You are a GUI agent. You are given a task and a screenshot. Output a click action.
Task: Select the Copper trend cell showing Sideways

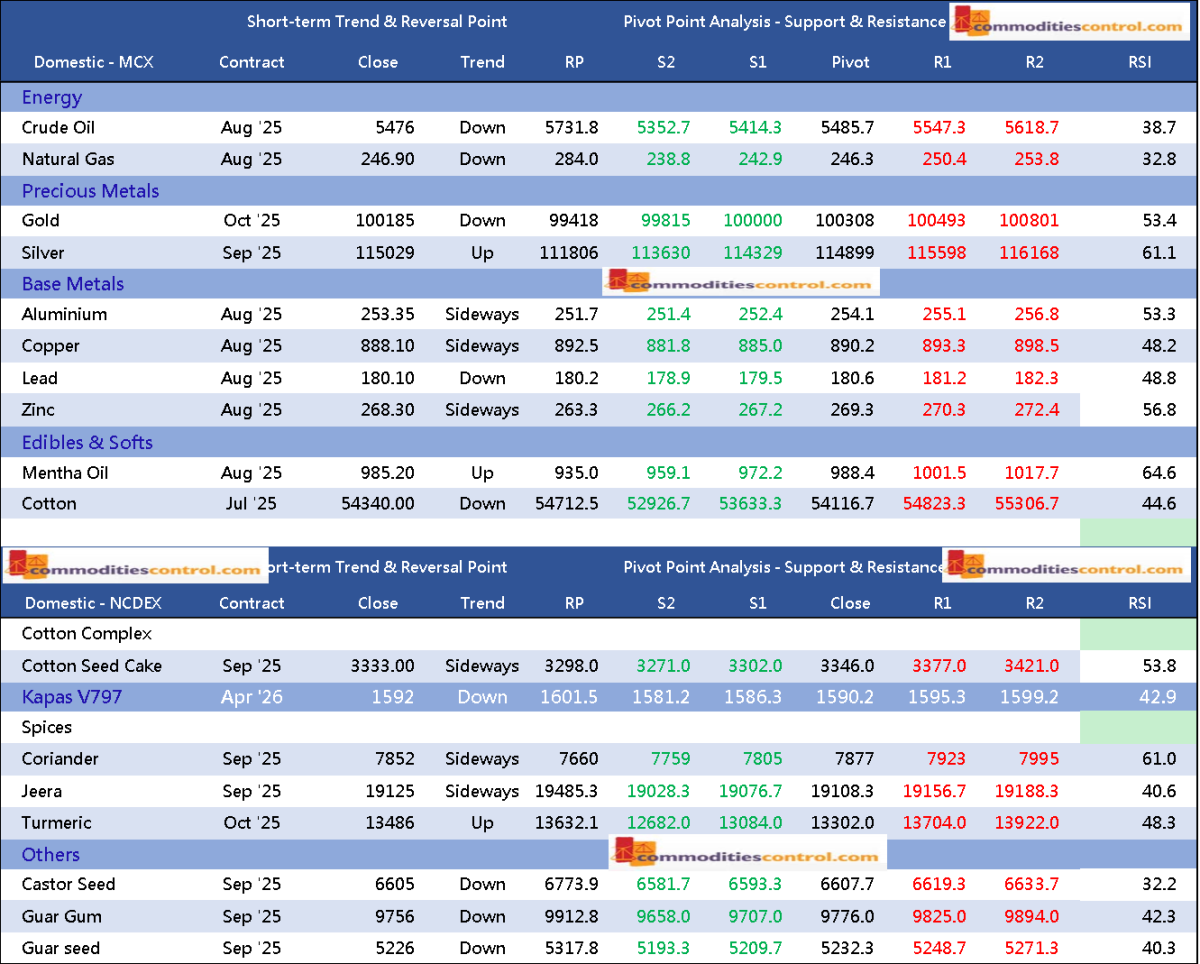(482, 346)
